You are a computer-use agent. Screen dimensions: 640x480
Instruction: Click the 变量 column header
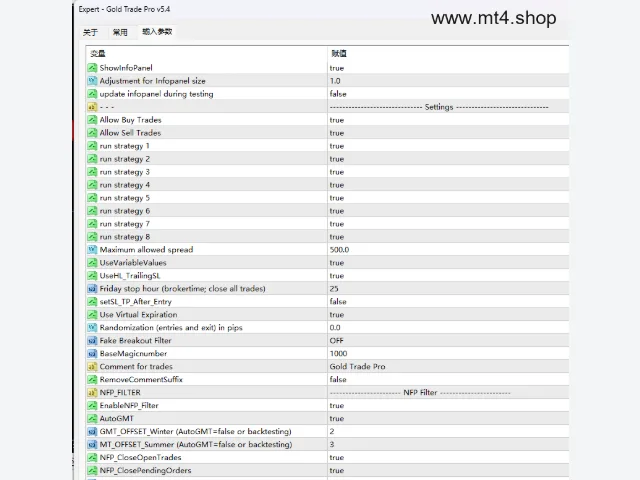[x=98, y=53]
